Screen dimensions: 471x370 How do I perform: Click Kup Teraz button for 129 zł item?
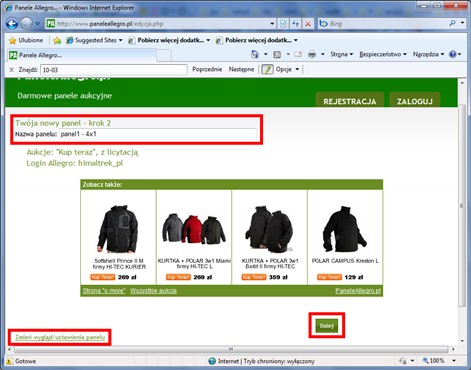329,277
